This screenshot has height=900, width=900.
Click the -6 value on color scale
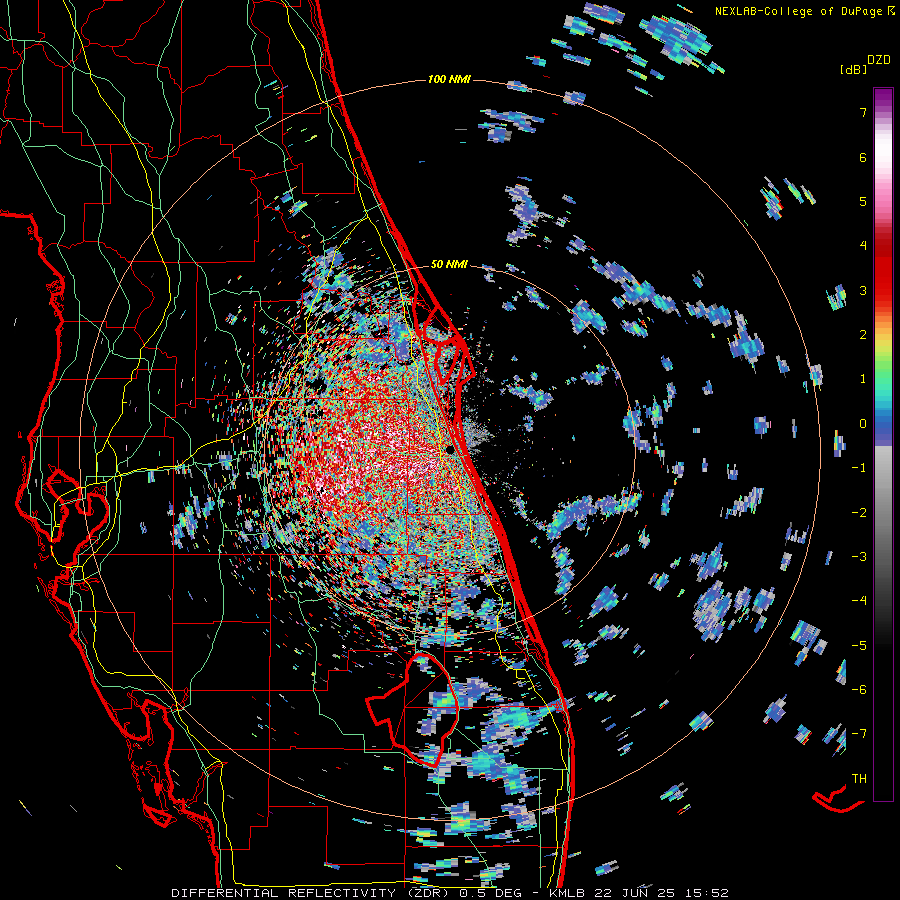(859, 690)
